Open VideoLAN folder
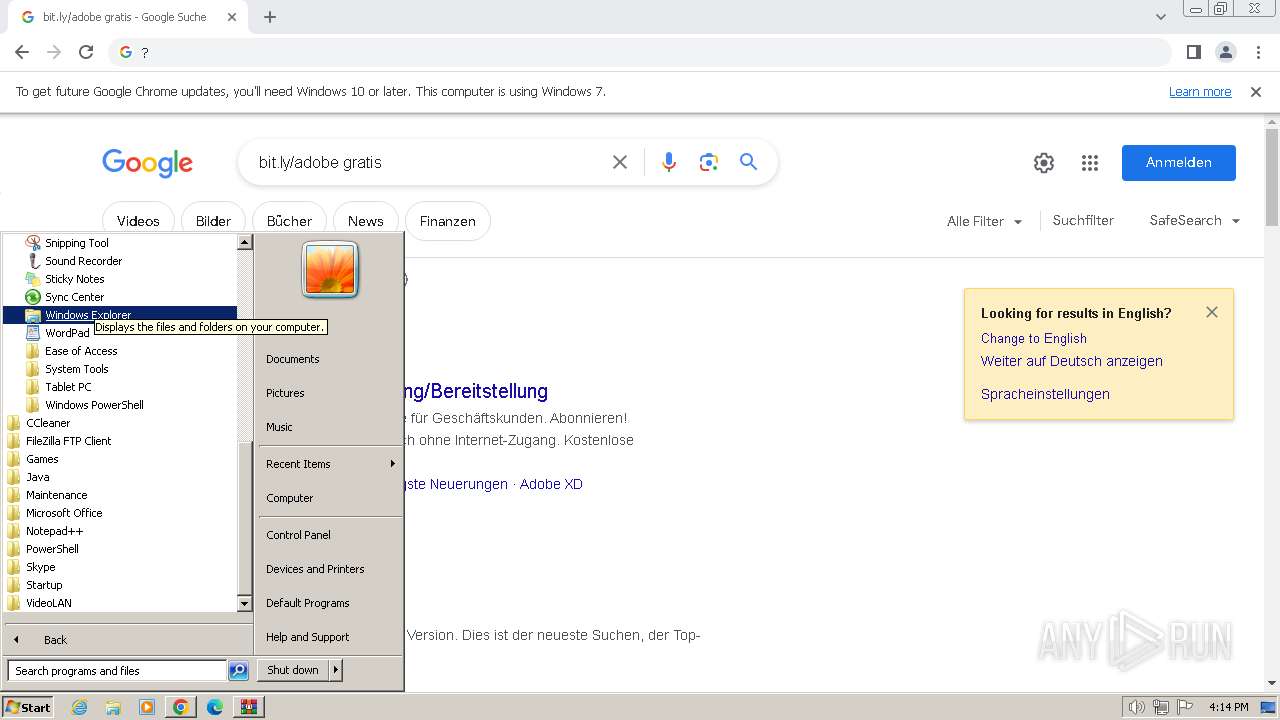 pyautogui.click(x=48, y=603)
